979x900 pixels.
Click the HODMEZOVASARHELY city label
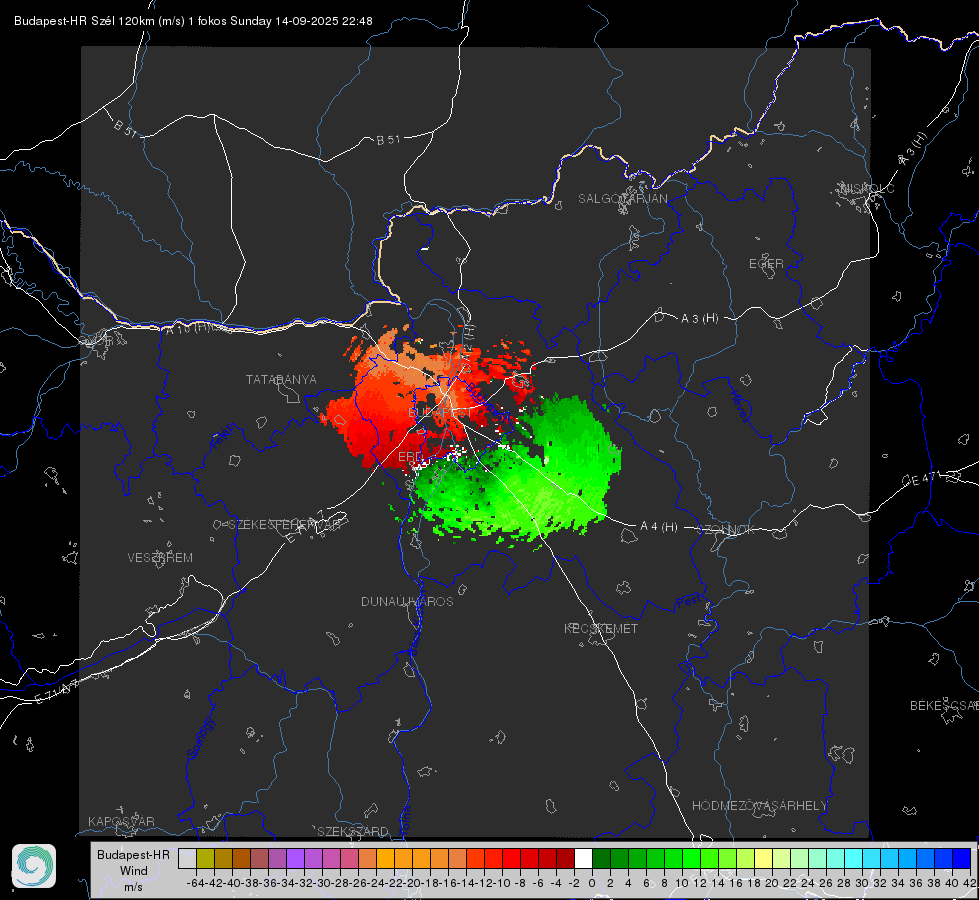point(759,806)
